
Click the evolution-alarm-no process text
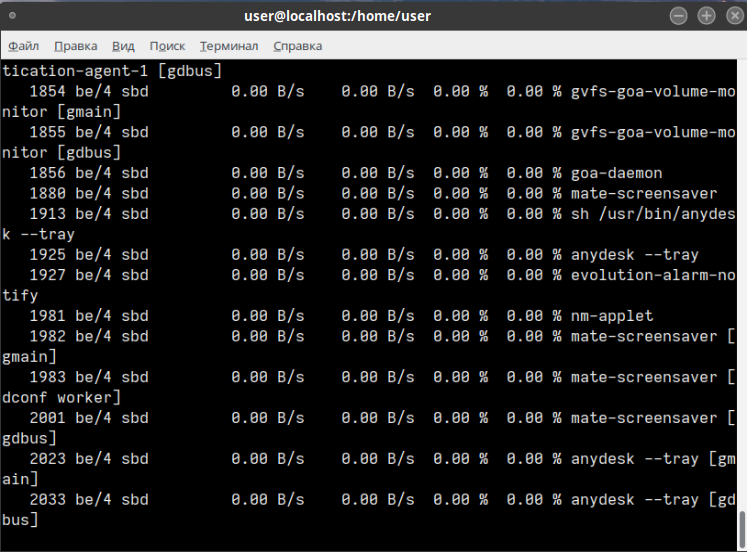tap(653, 275)
